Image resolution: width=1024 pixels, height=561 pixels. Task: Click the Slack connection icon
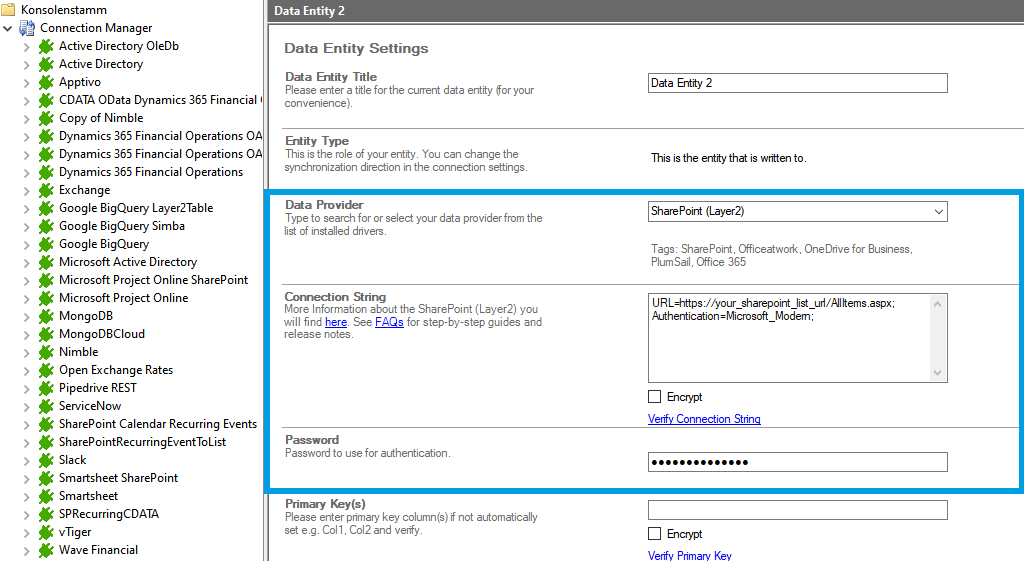click(x=46, y=460)
